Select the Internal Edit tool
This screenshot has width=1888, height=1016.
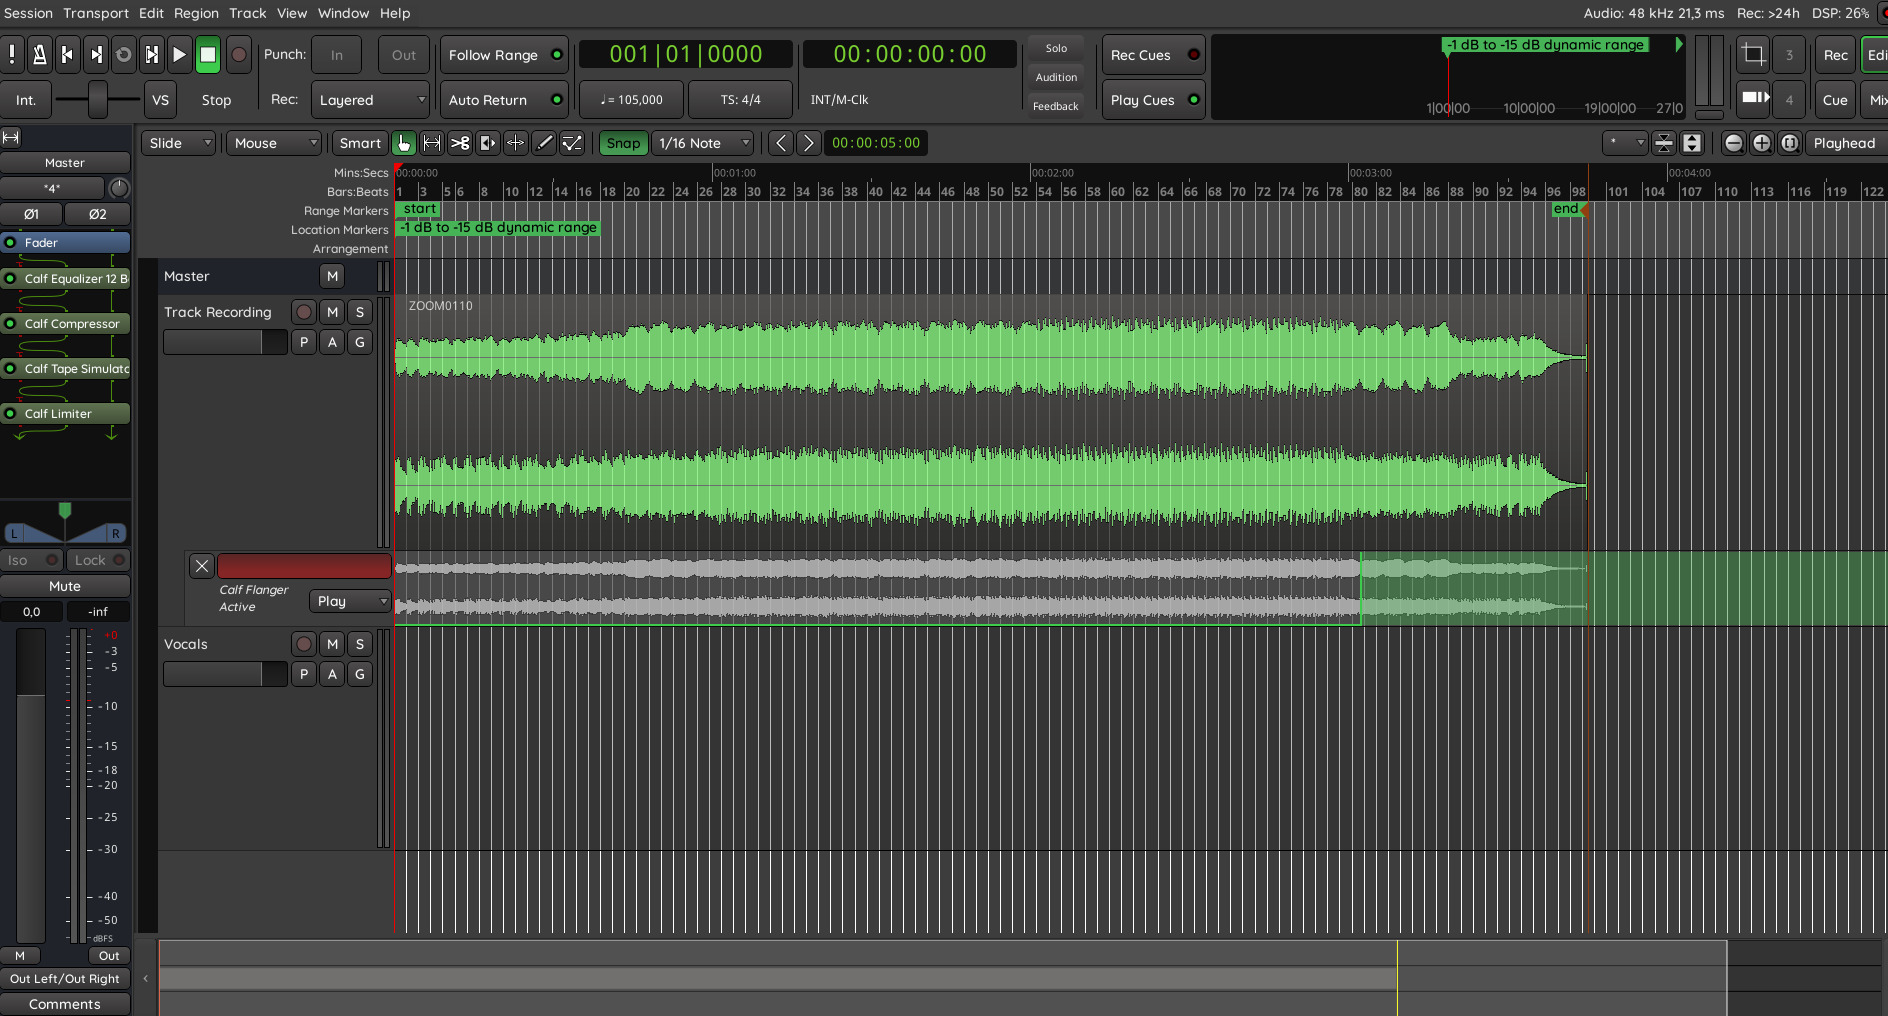tap(572, 143)
